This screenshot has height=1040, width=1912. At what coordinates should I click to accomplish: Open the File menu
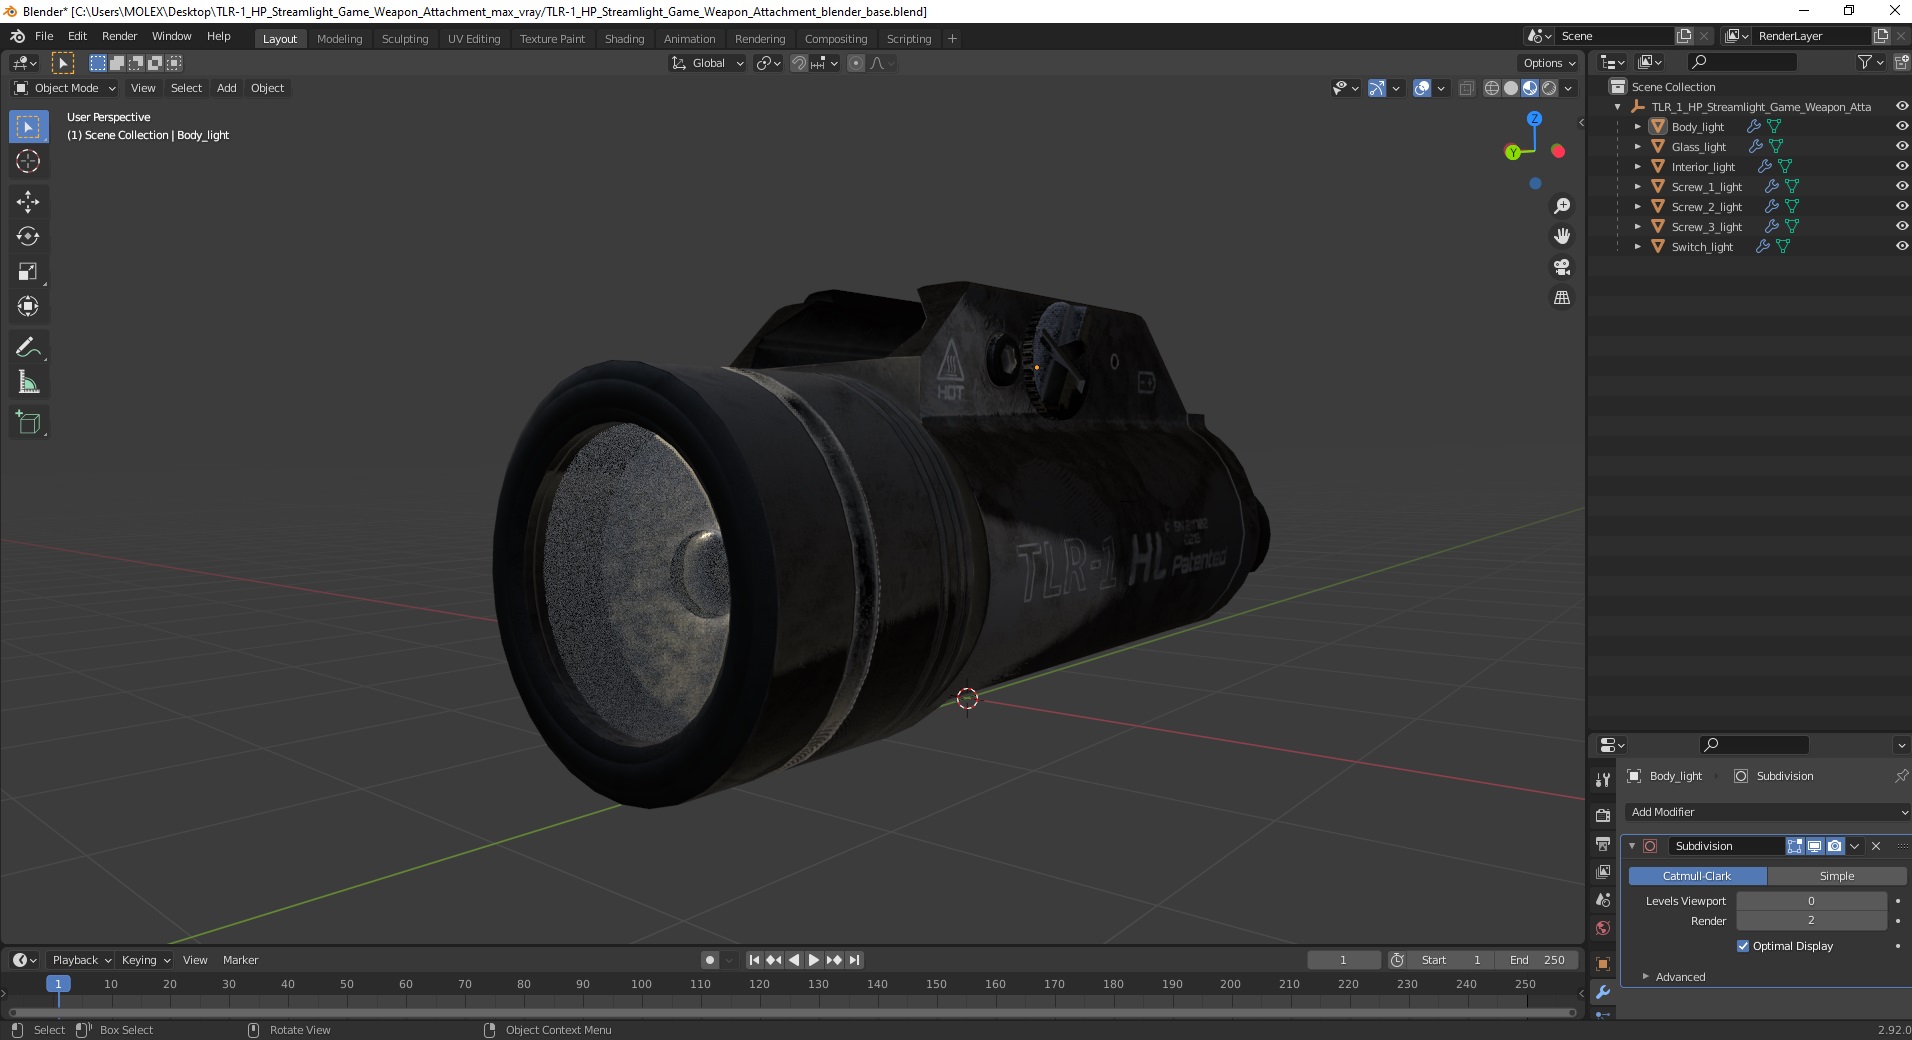(x=44, y=36)
